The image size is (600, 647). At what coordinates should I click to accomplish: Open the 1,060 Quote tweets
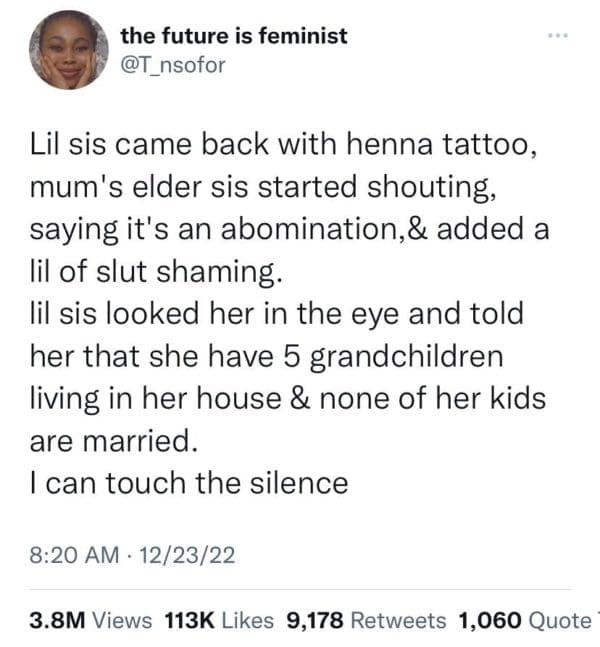click(x=524, y=620)
